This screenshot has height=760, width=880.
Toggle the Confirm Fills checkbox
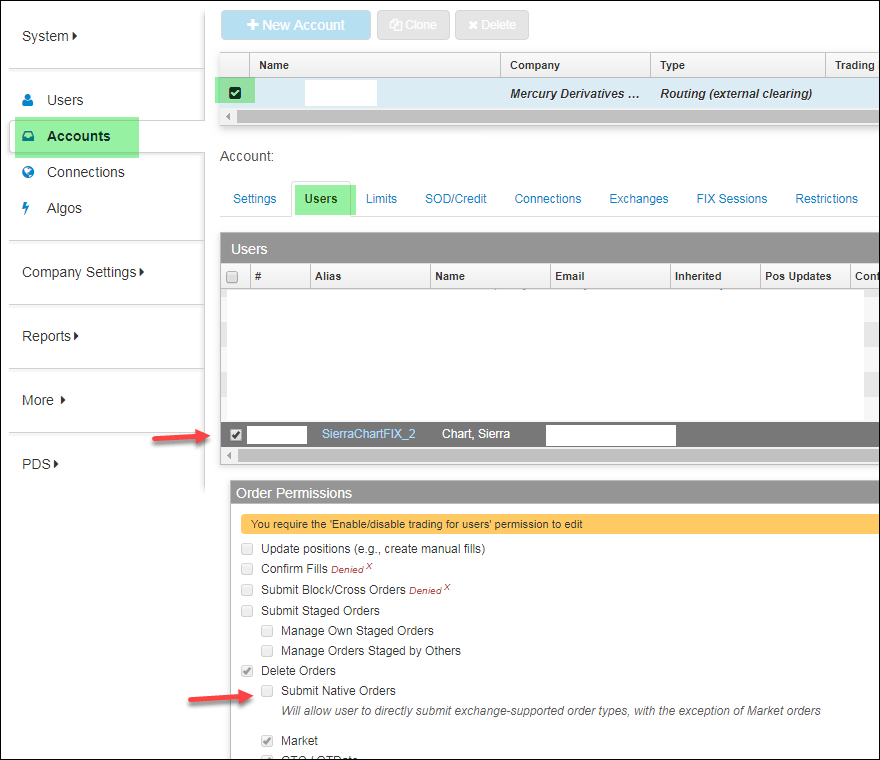[x=247, y=569]
